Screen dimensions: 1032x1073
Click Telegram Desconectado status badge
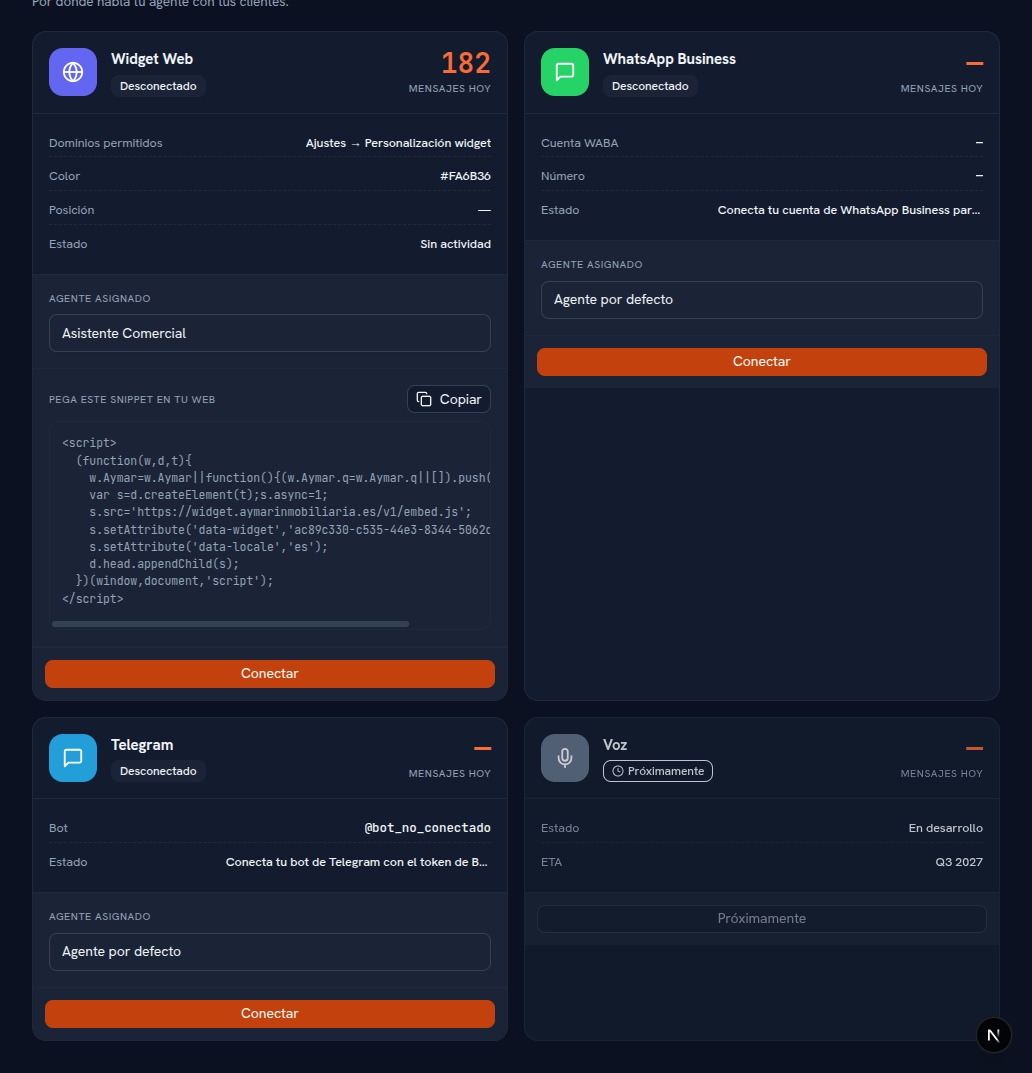[158, 771]
